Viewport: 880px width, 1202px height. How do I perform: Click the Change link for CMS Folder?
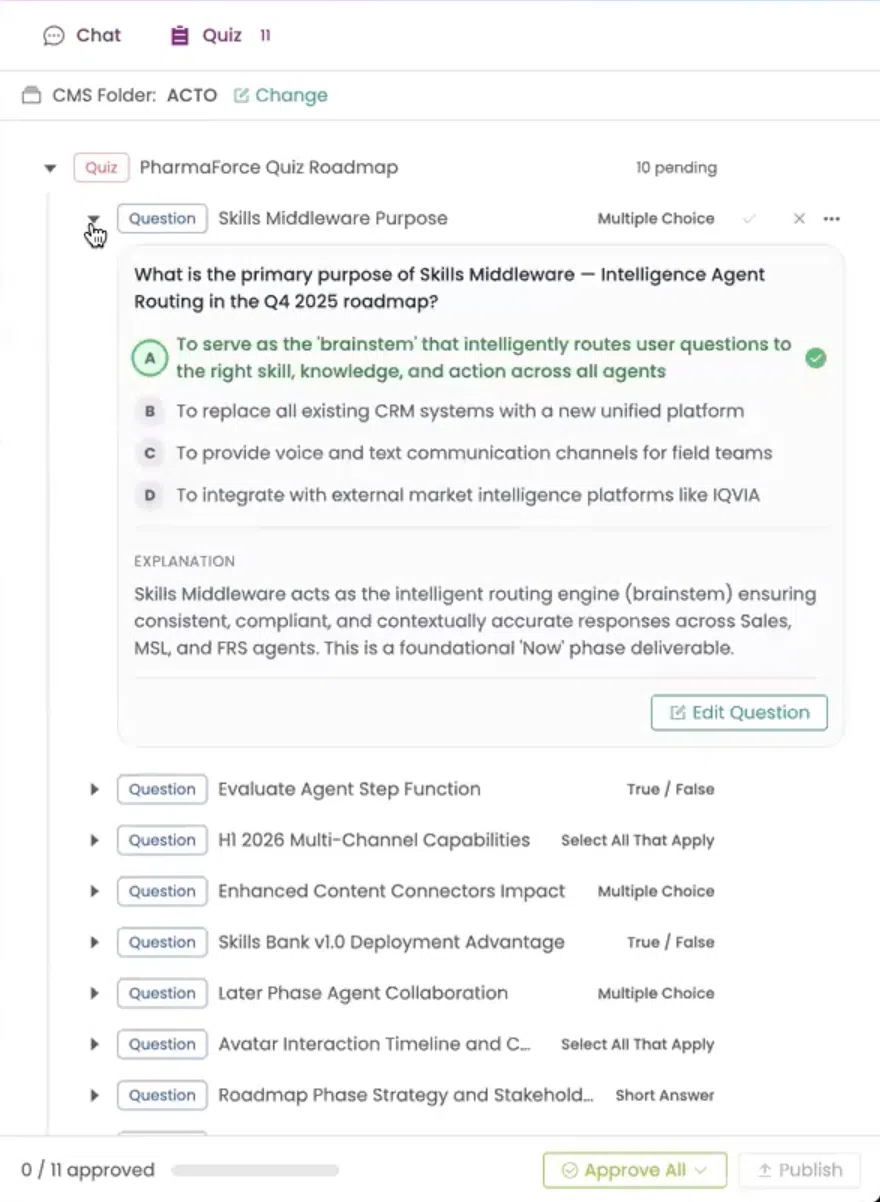(x=289, y=94)
